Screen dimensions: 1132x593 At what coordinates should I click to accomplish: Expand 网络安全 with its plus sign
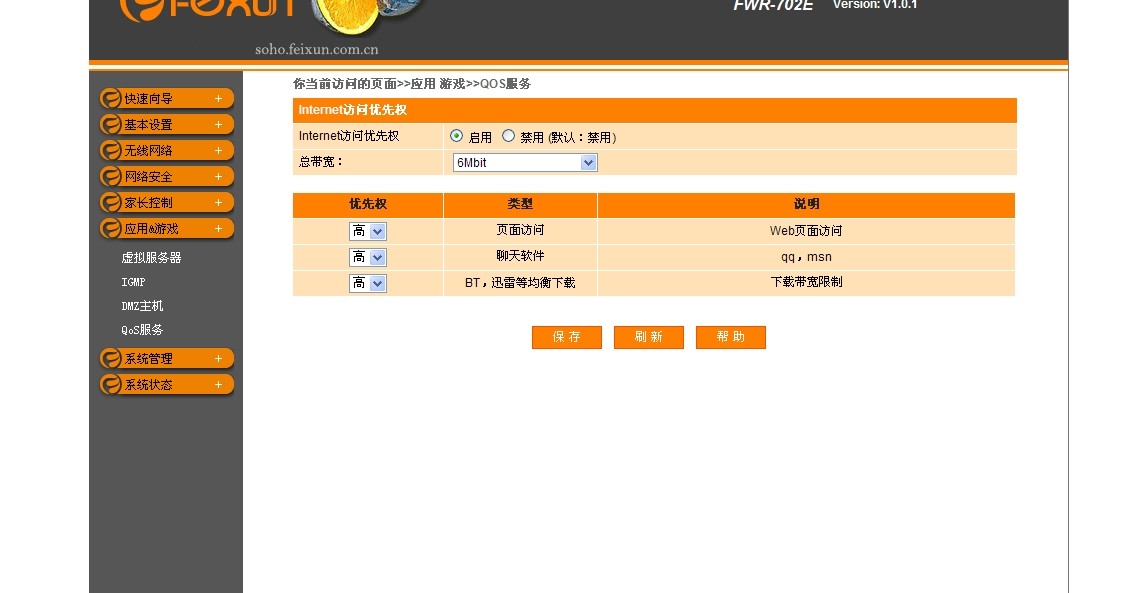coord(218,176)
